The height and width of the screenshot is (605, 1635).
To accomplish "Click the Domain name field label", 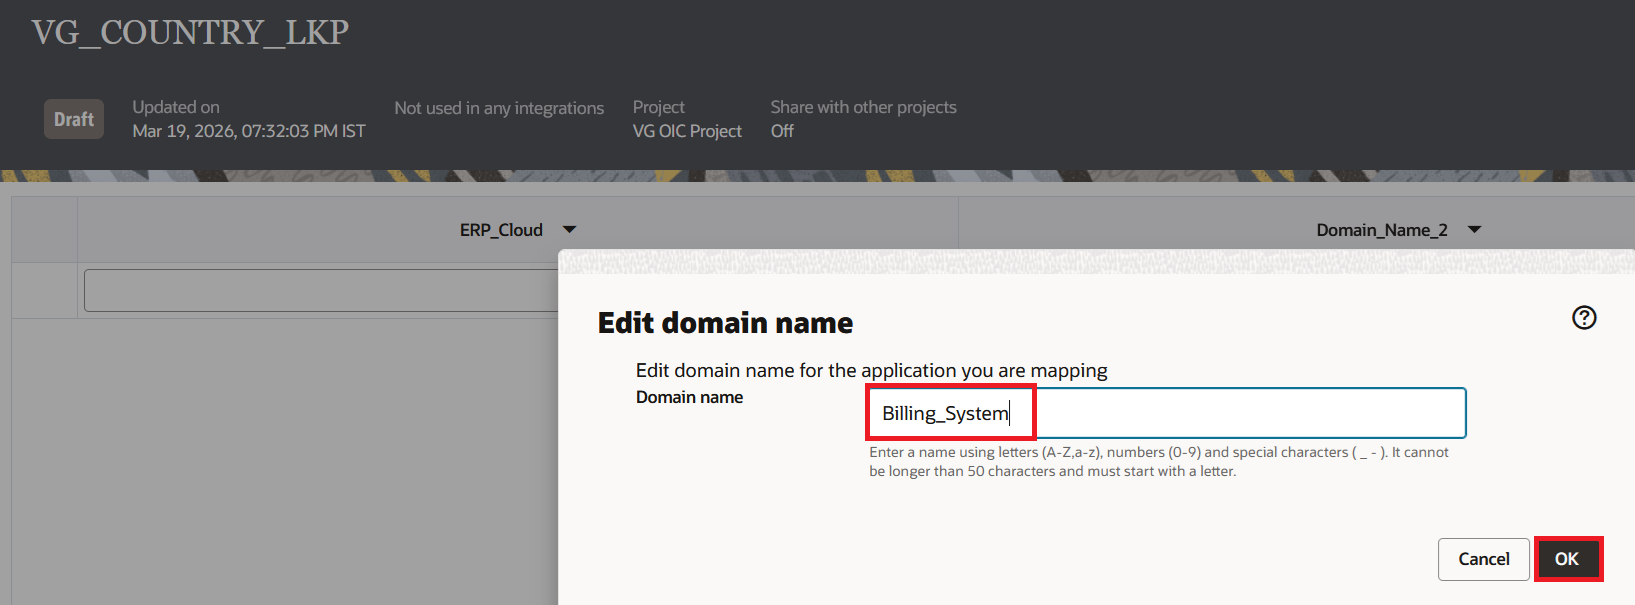I will pos(689,397).
